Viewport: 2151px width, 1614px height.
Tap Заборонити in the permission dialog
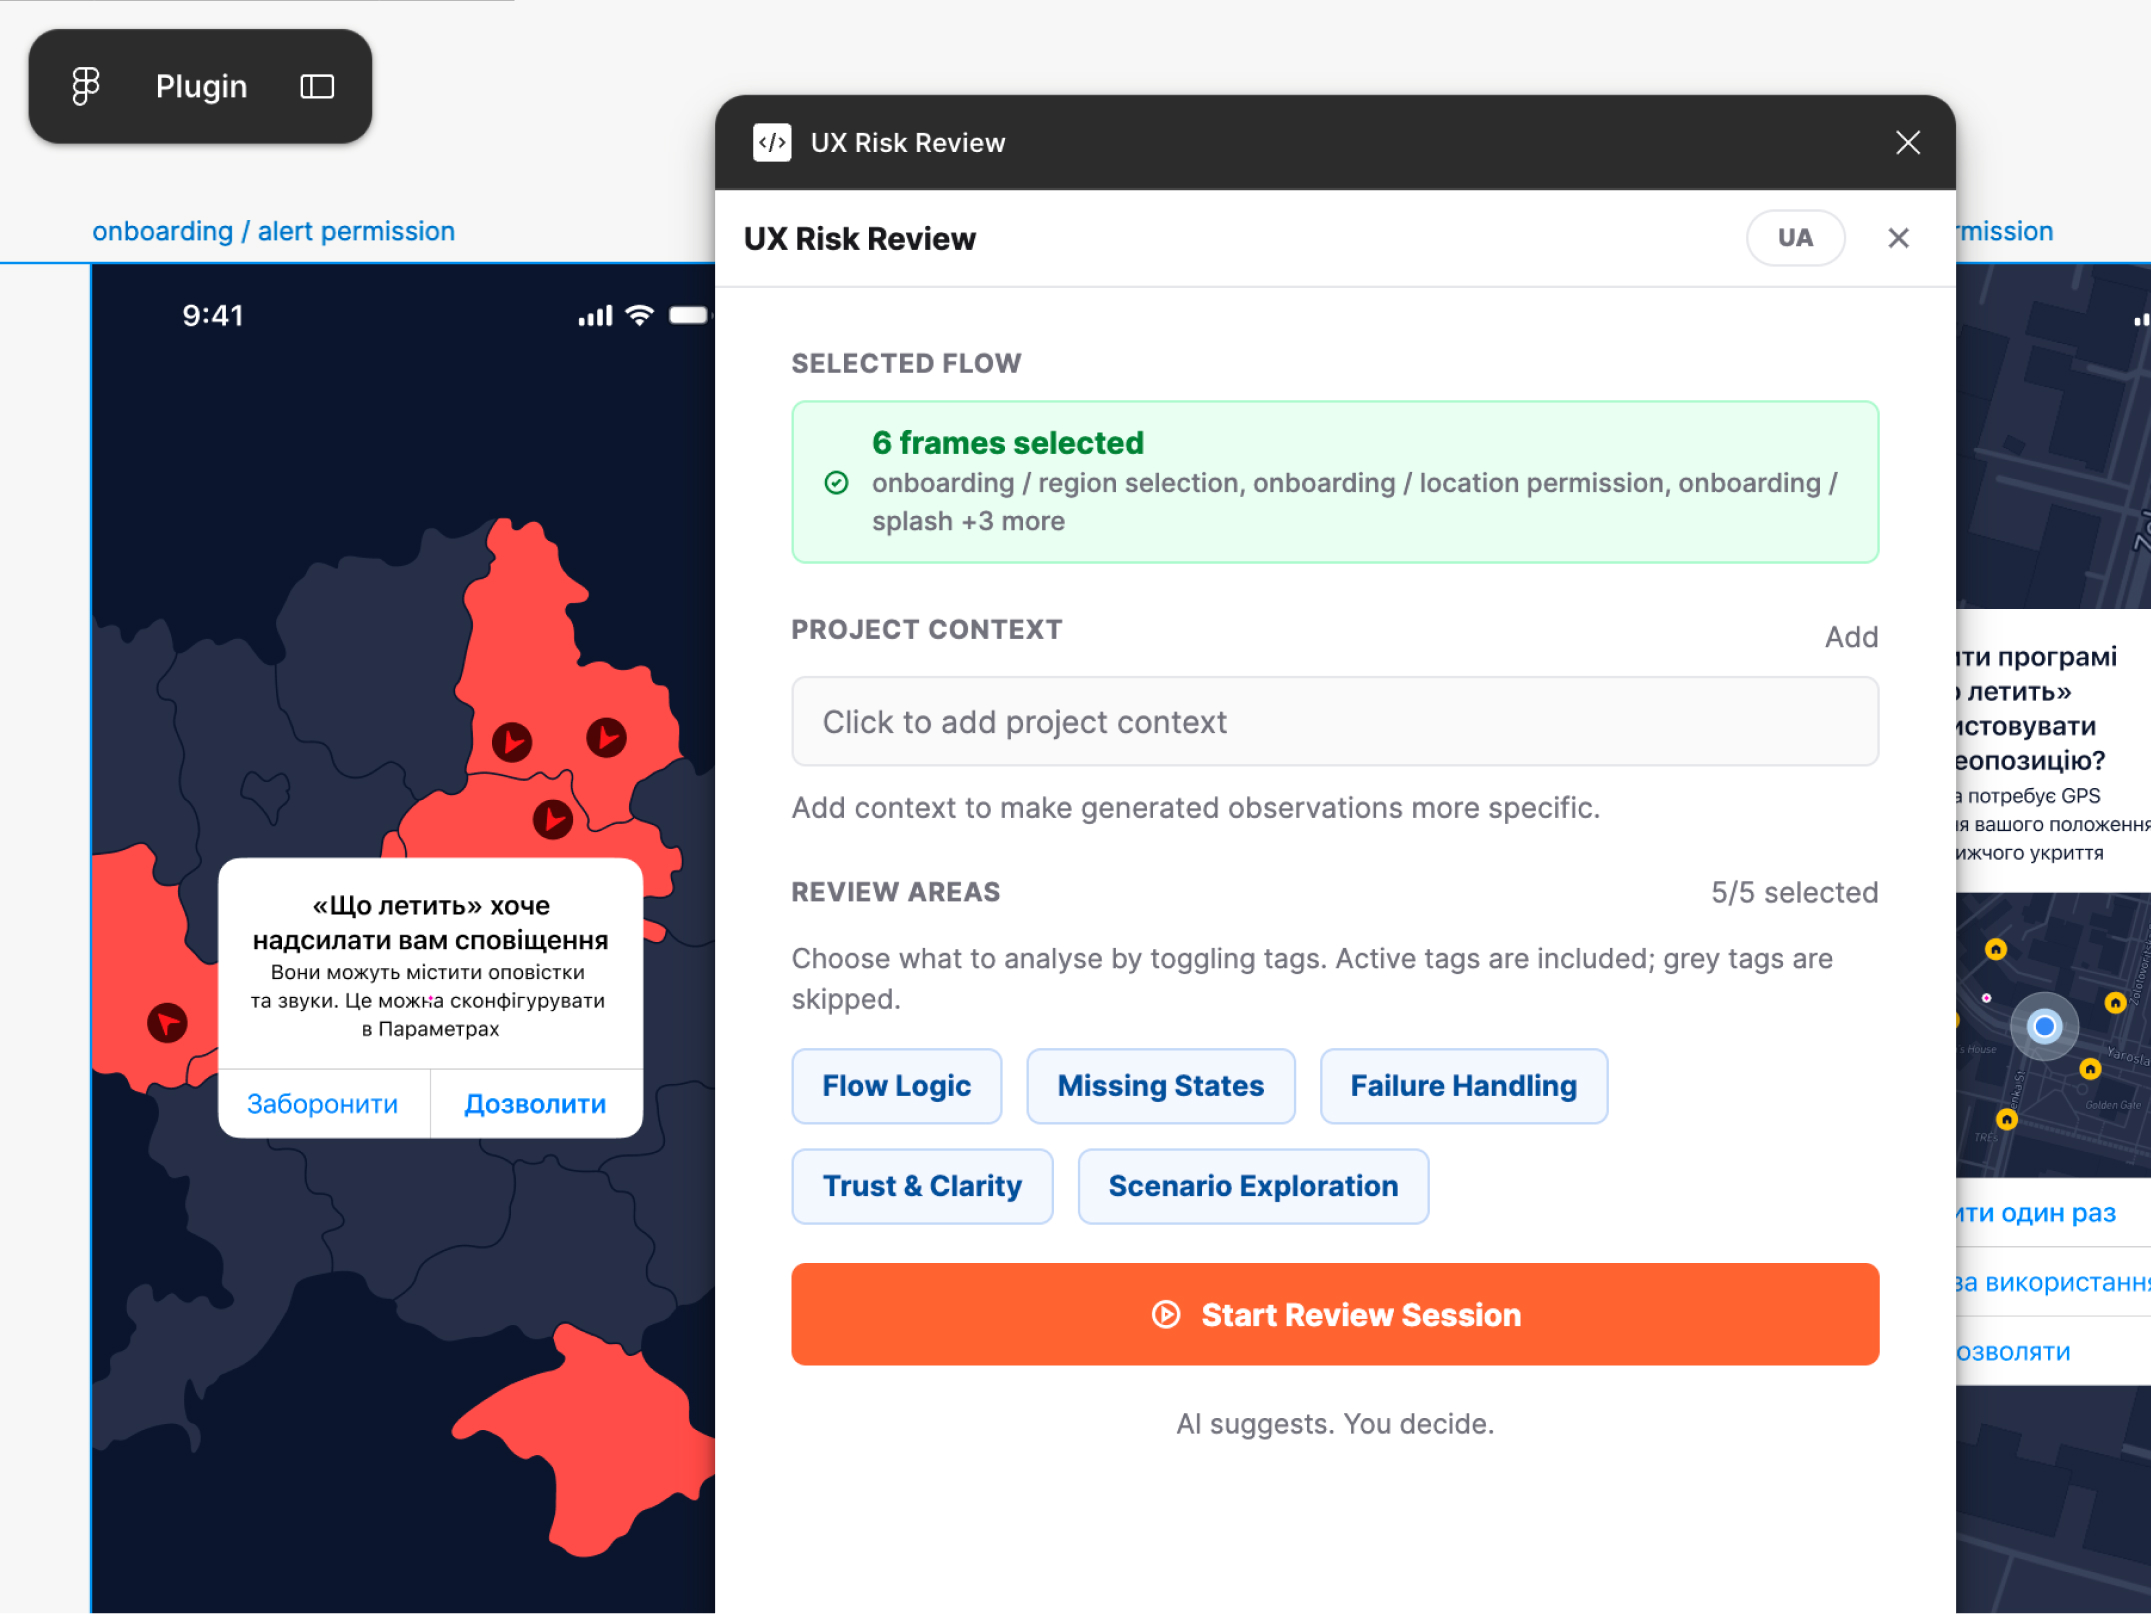323,1104
